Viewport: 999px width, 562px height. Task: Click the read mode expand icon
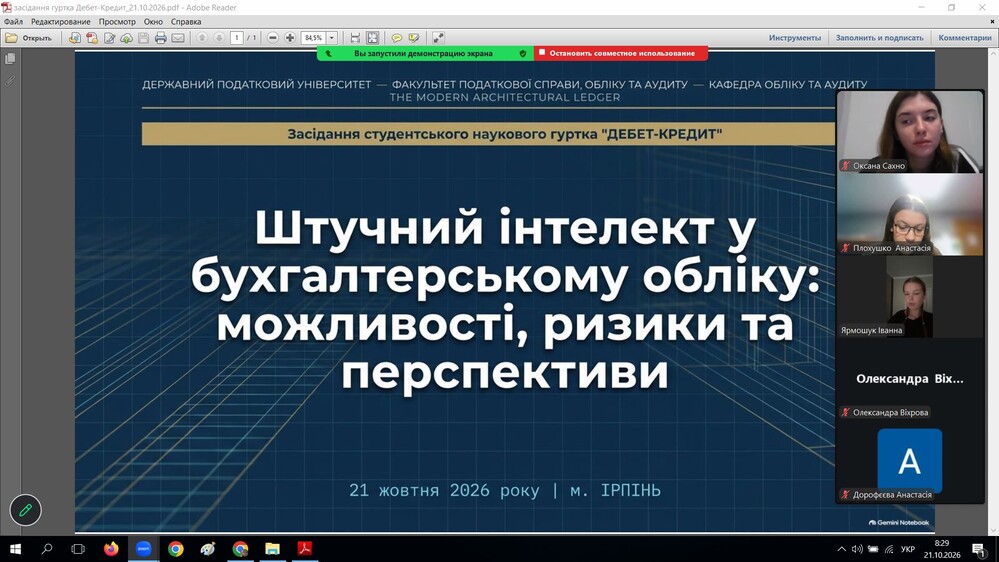click(438, 38)
